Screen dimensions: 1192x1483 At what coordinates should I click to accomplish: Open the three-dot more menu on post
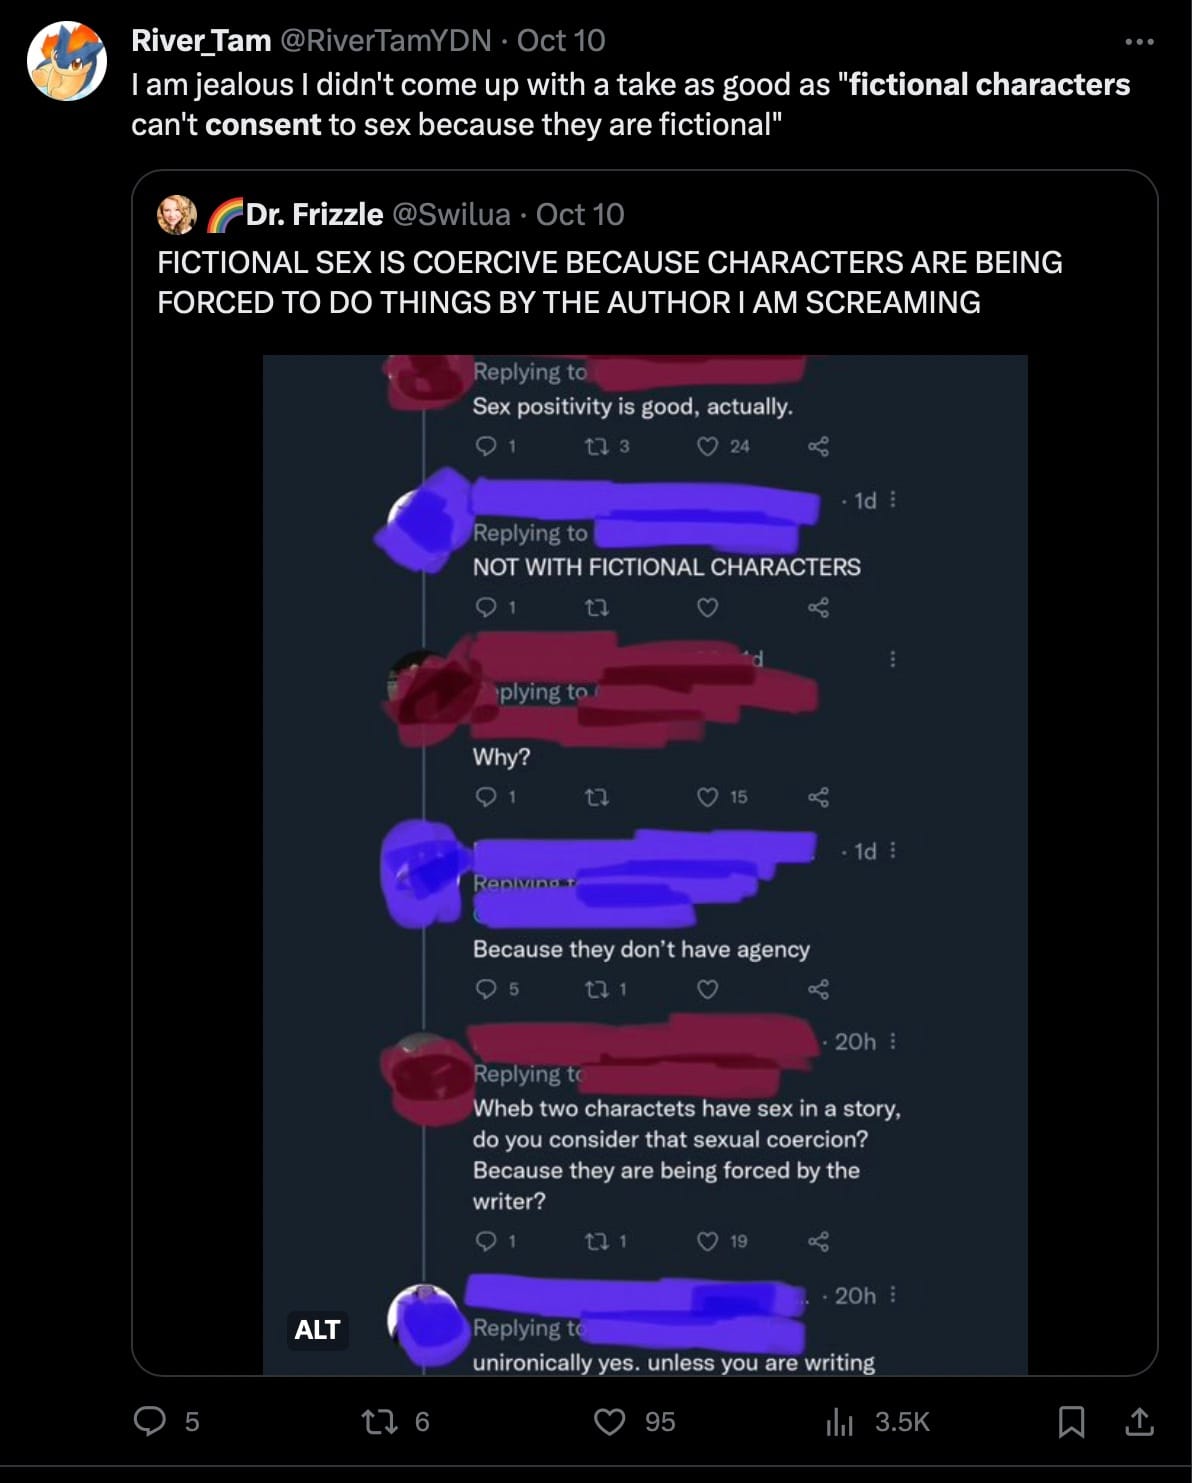pos(1139,41)
